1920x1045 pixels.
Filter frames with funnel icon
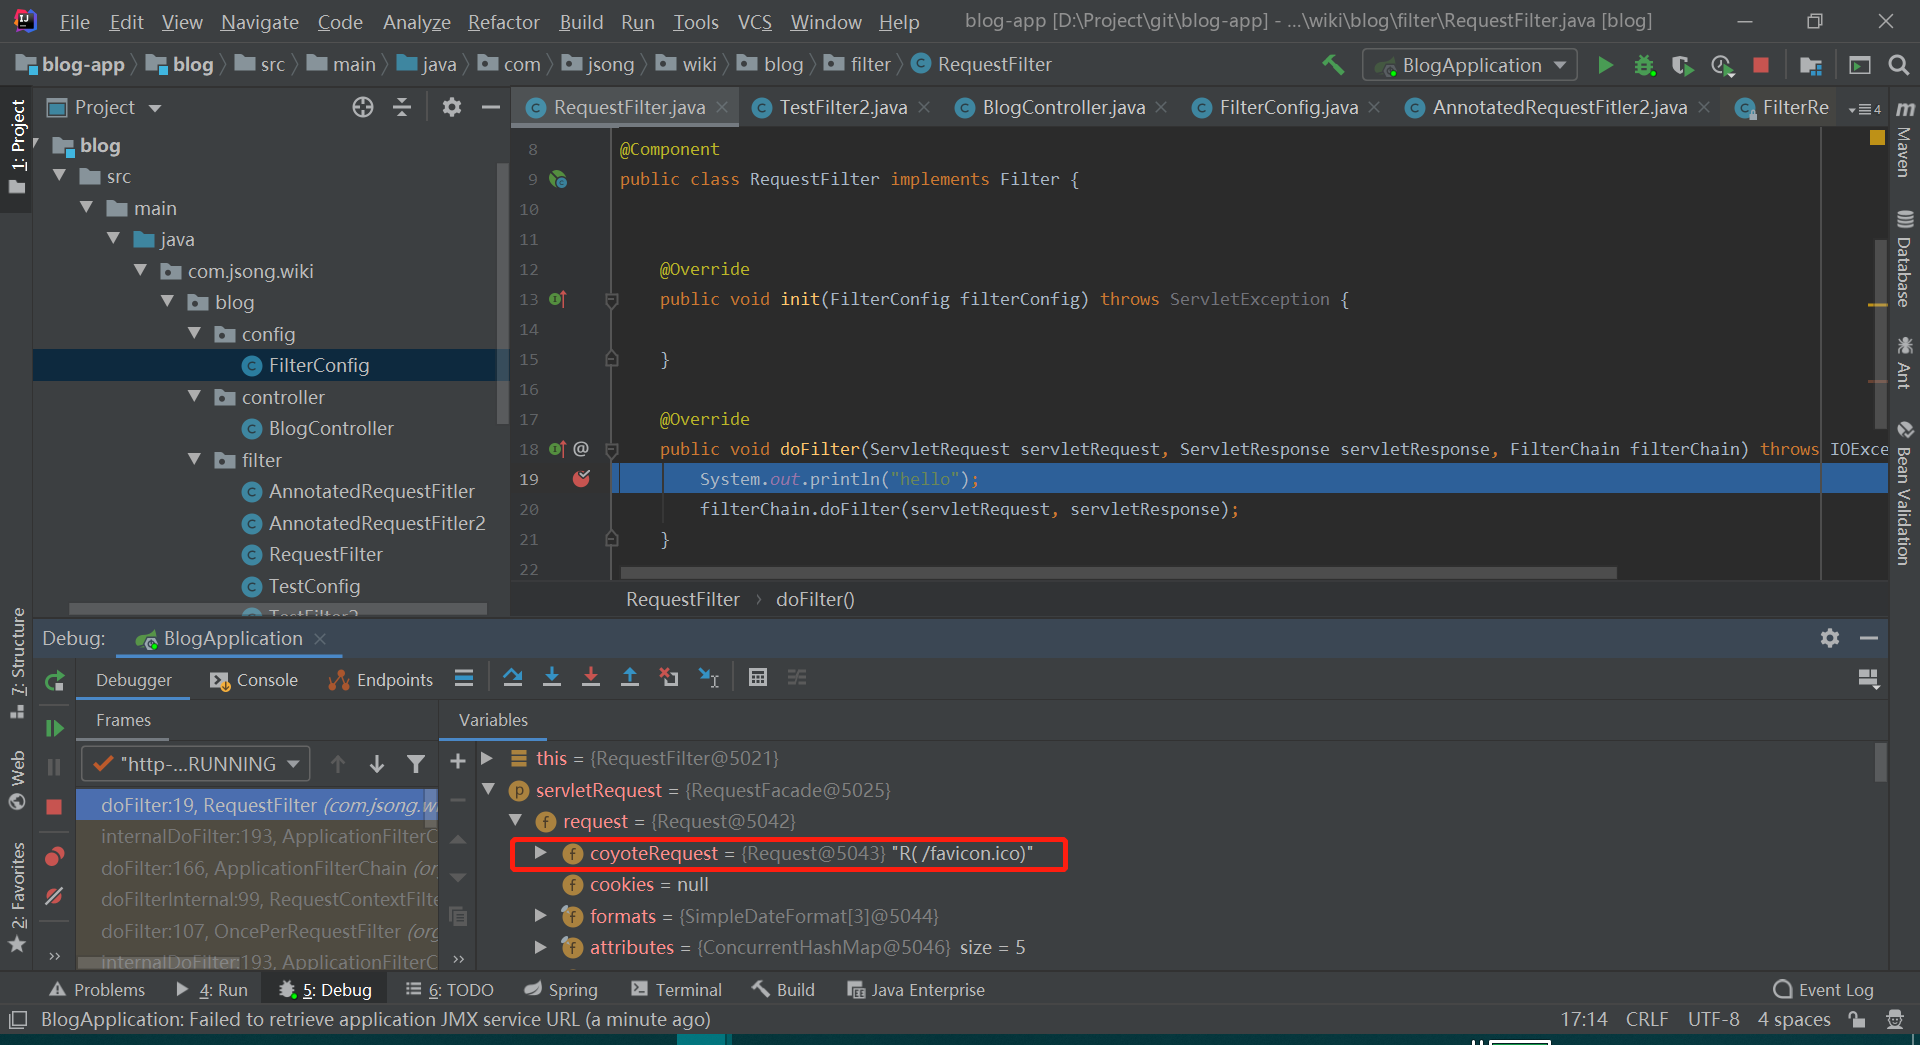tap(416, 764)
